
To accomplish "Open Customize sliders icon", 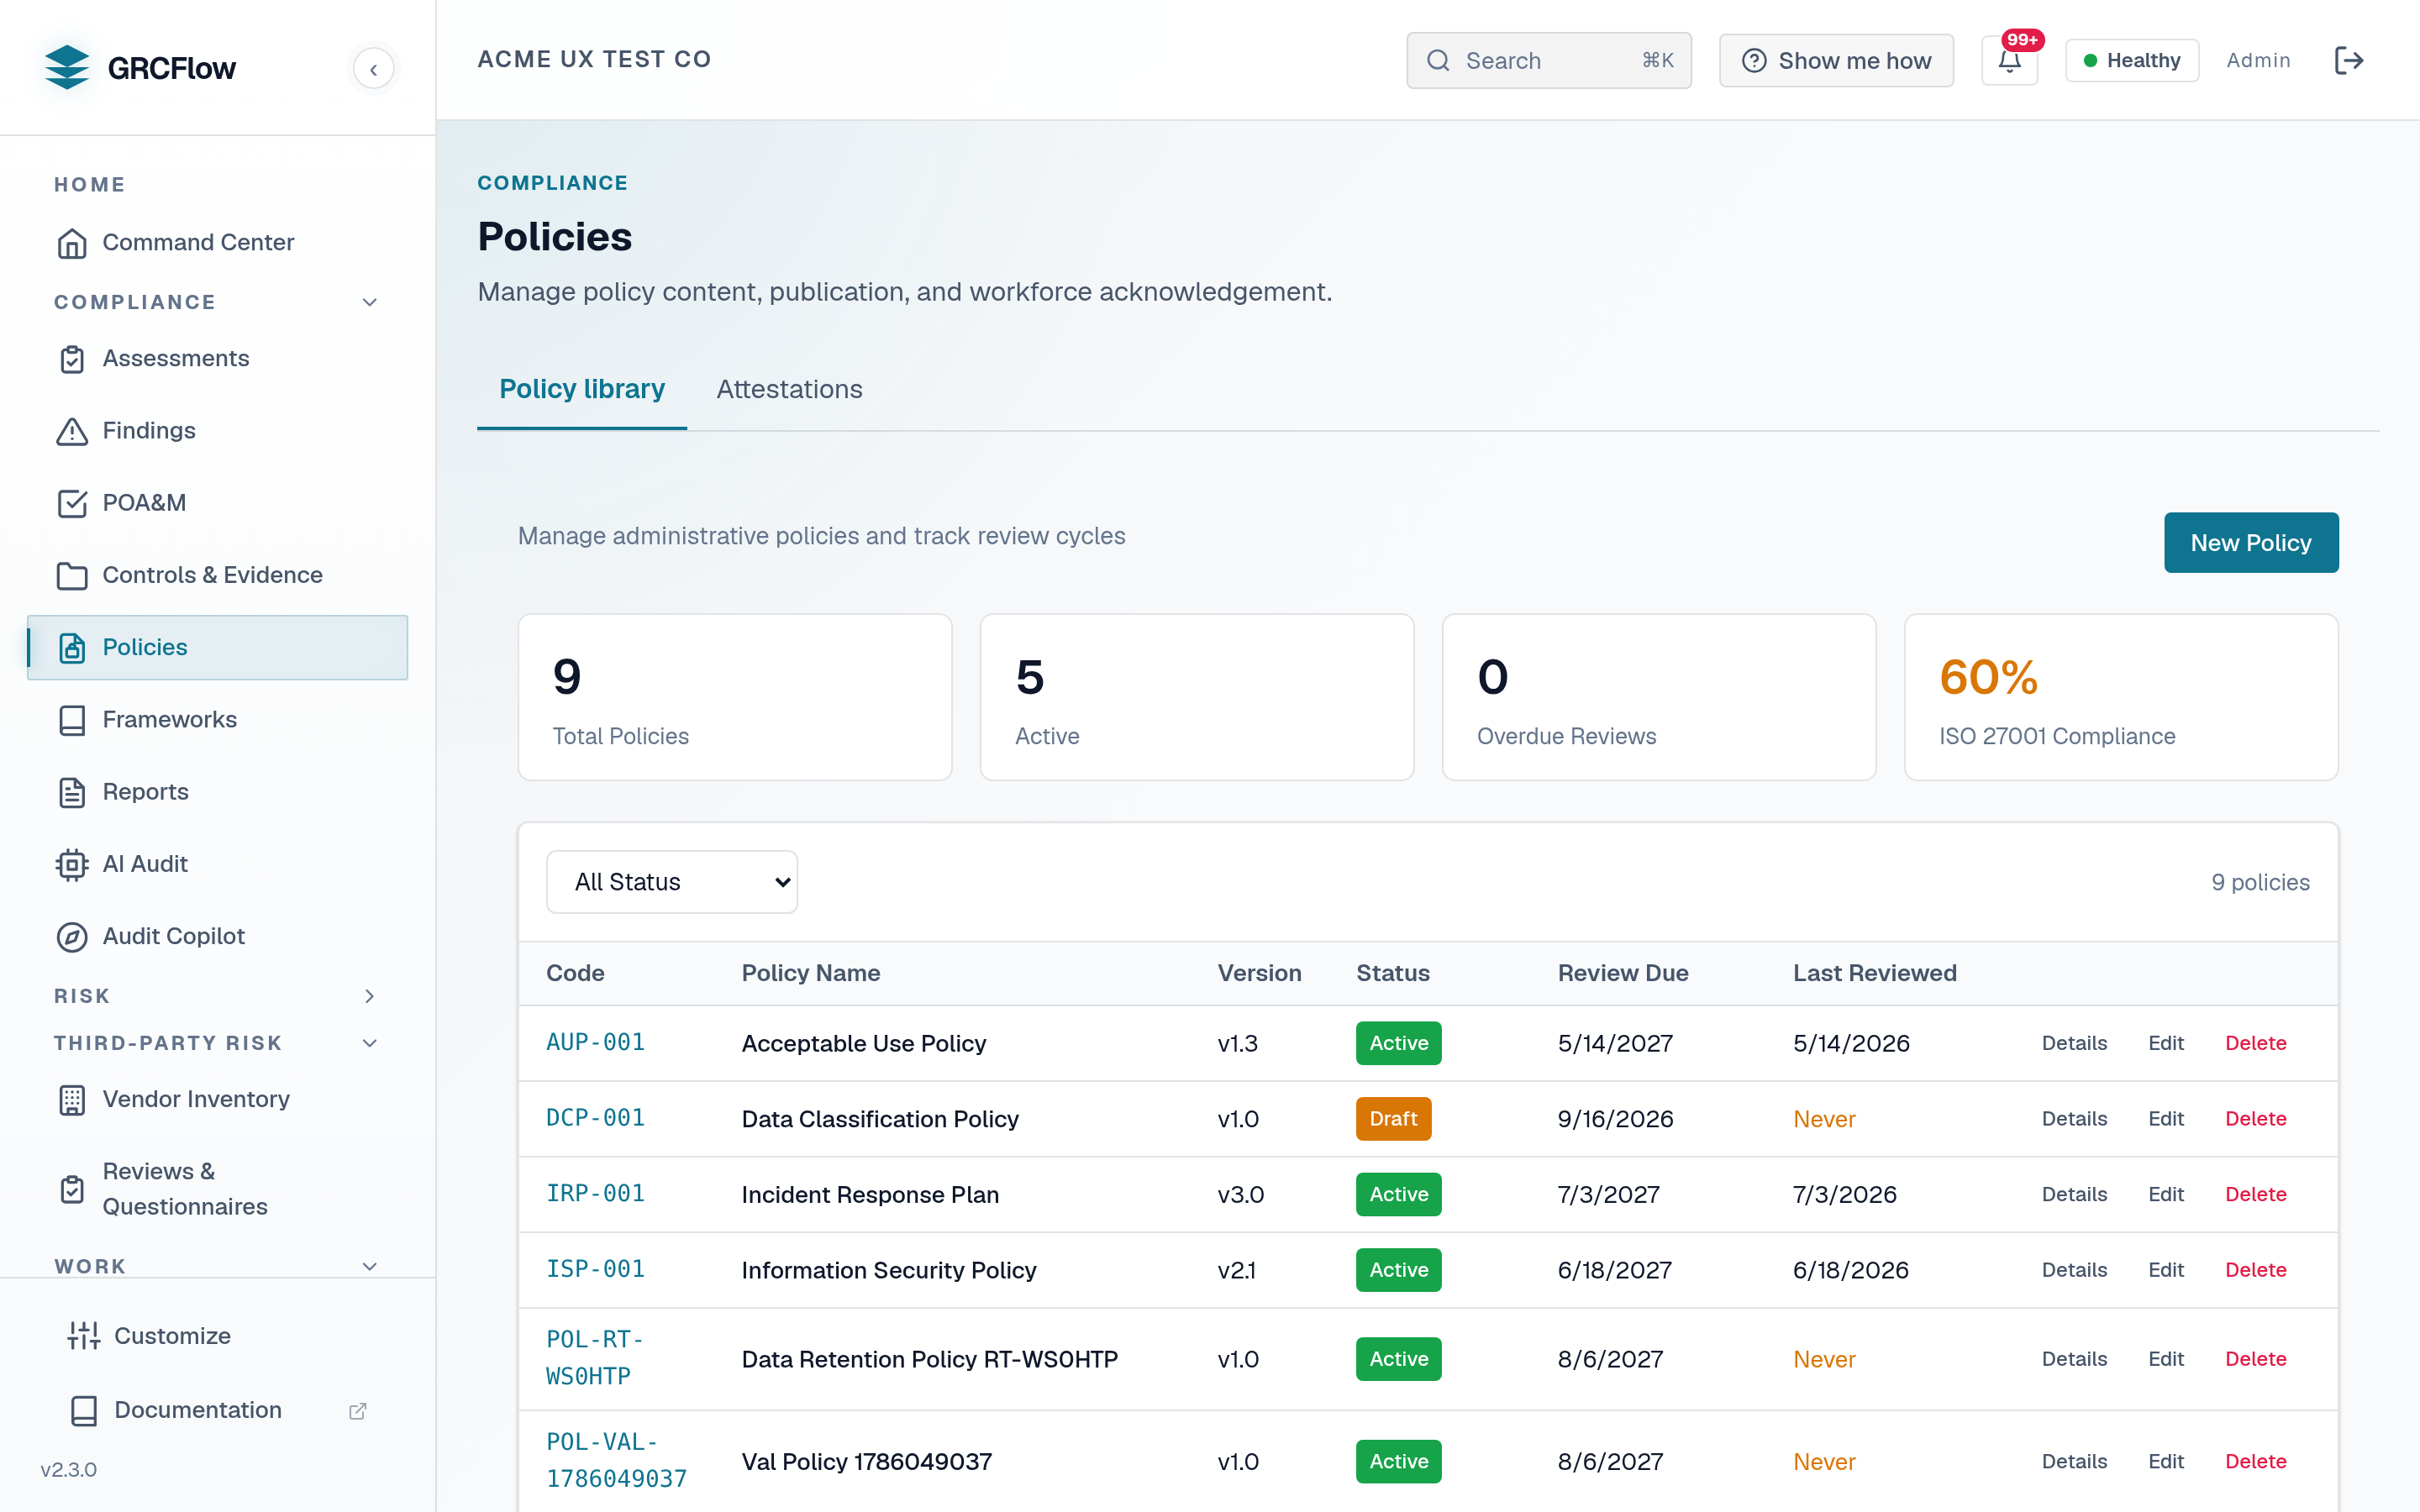I will tap(84, 1336).
